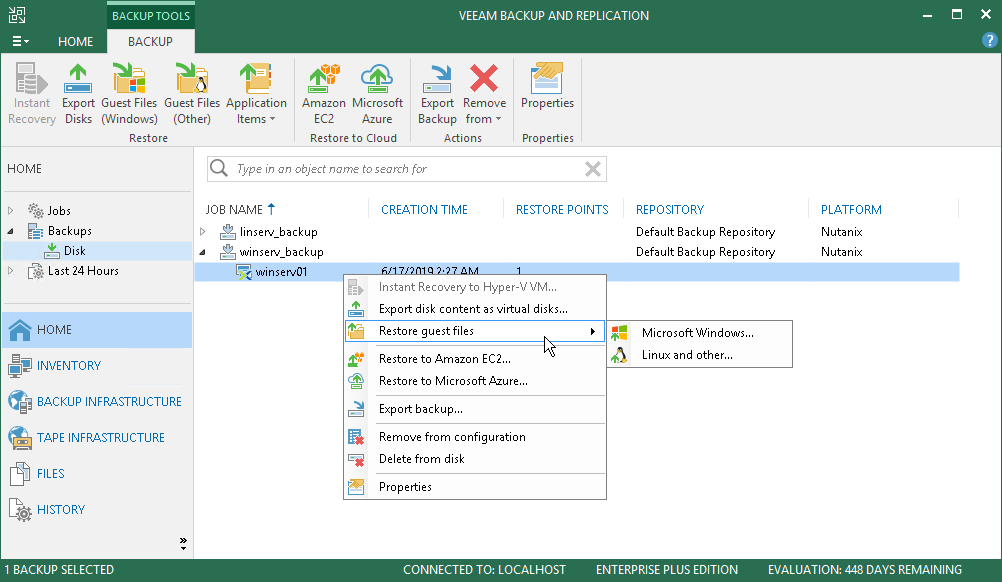Select Last 24 Hours tree node
Screen dimensions: 1002x582
(83, 271)
